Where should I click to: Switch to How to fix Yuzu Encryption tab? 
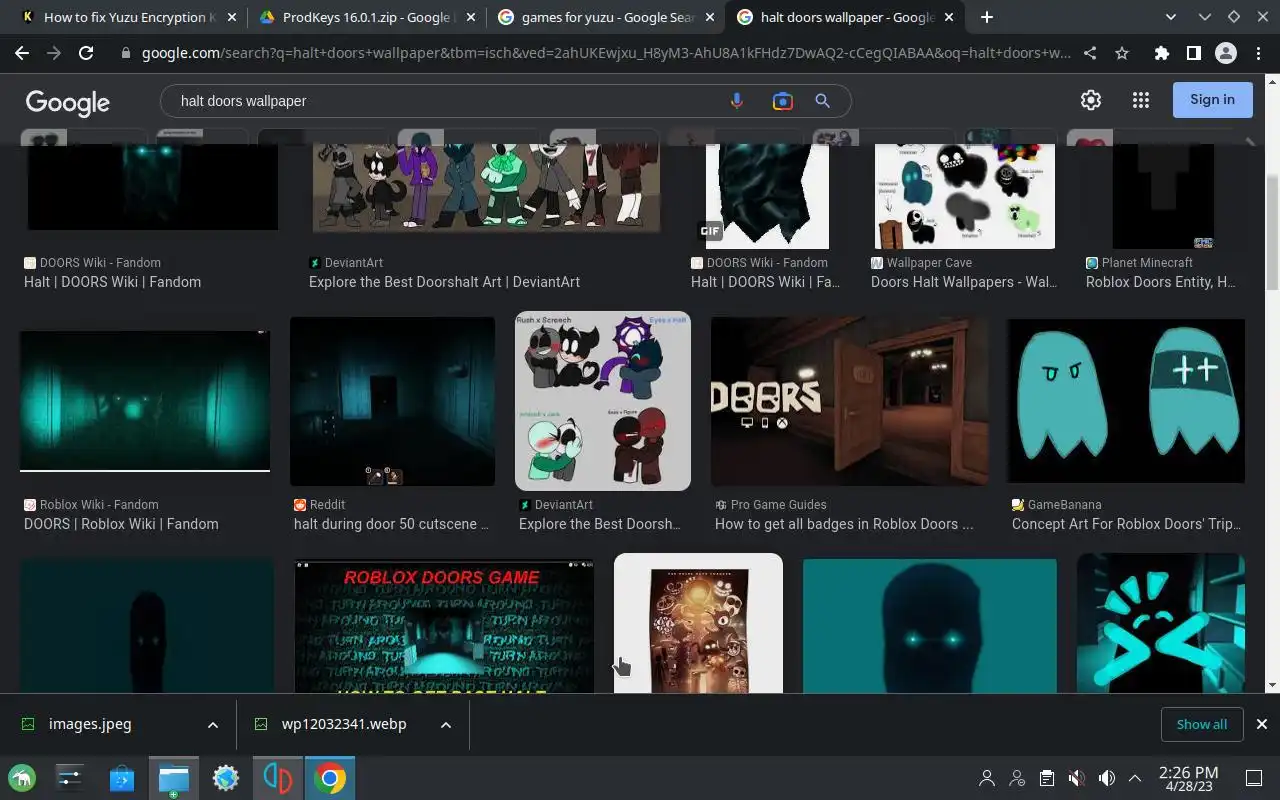[130, 17]
